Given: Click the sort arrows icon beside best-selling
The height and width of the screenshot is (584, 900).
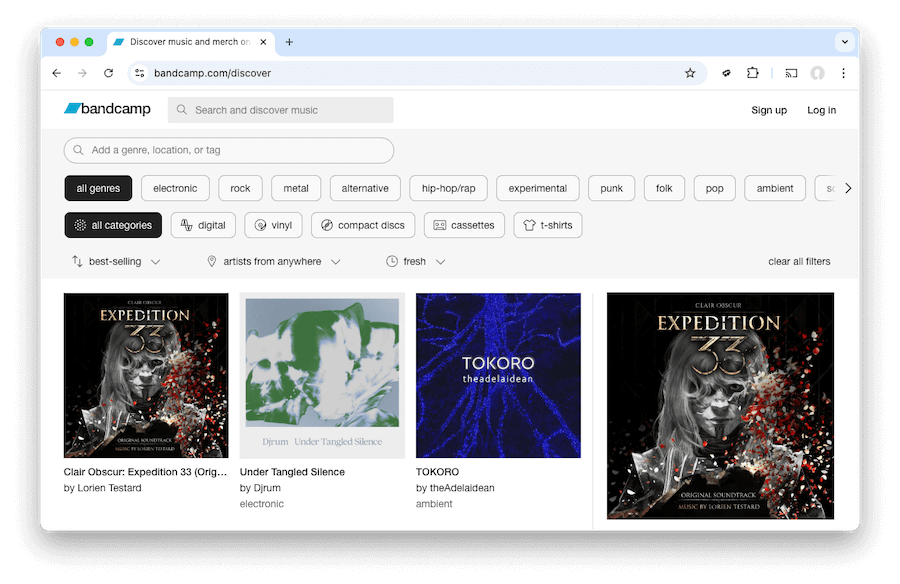Looking at the screenshot, I should 77,261.
